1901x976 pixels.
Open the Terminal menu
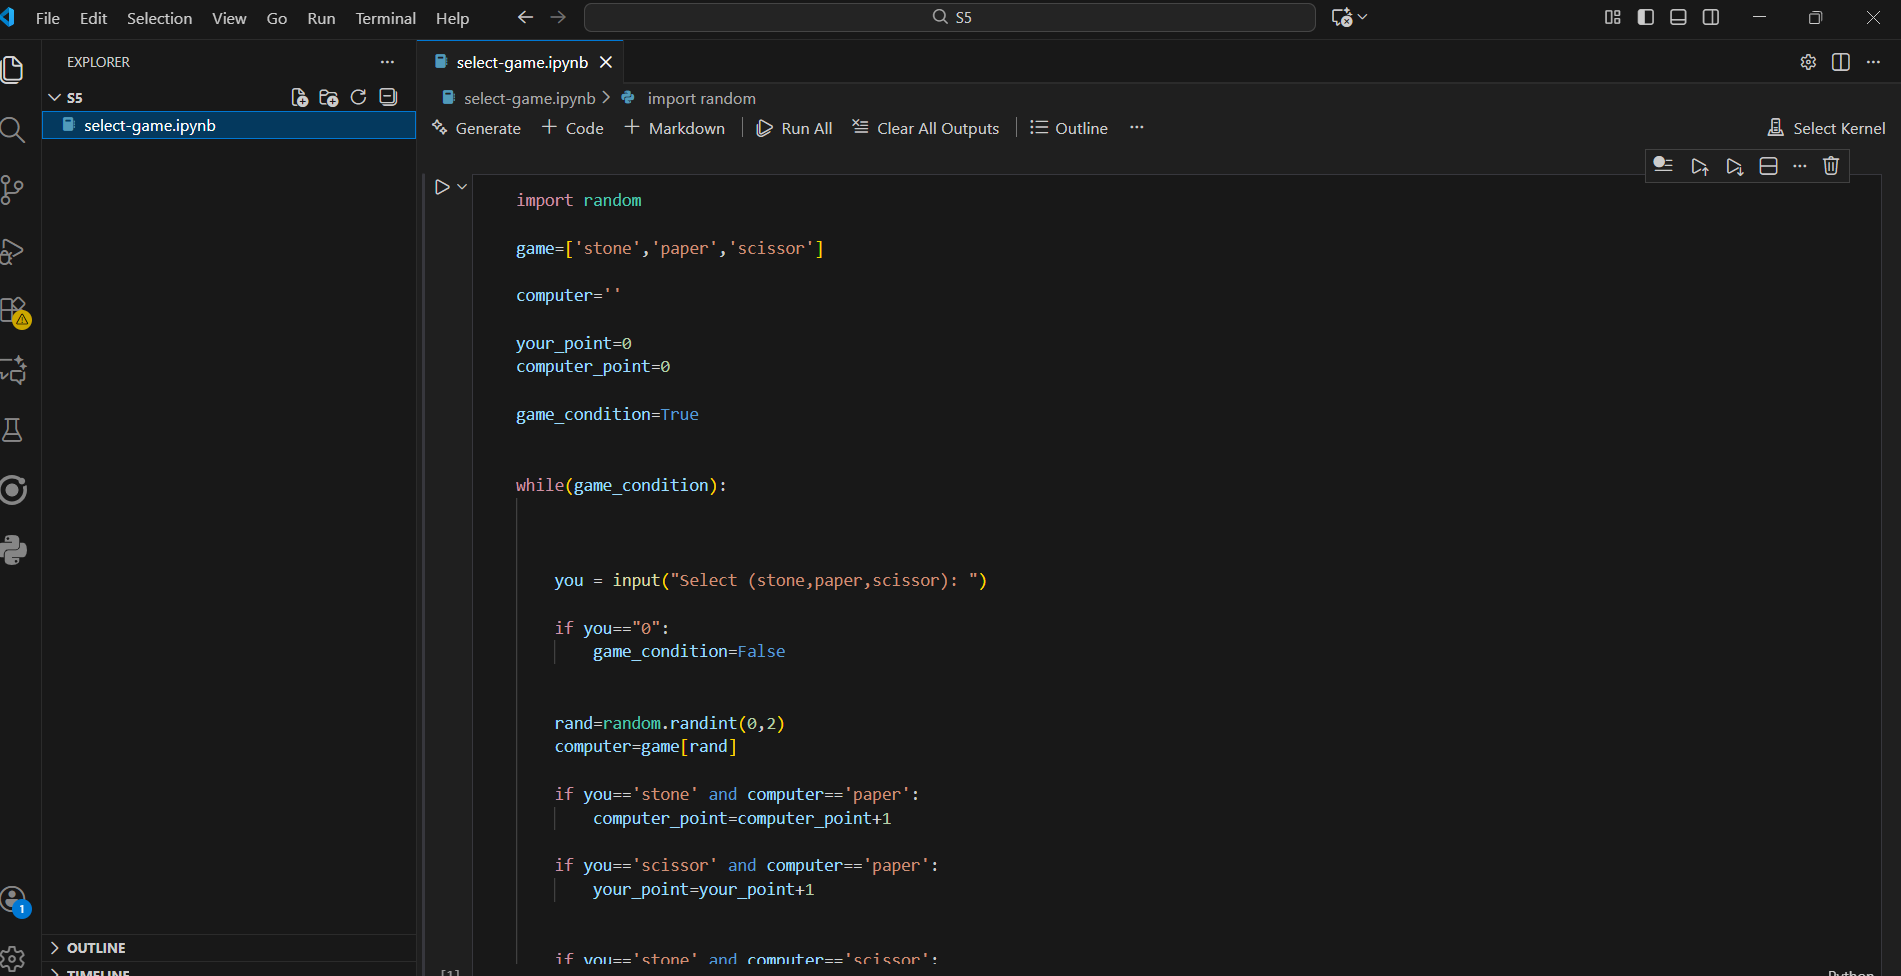pos(385,18)
